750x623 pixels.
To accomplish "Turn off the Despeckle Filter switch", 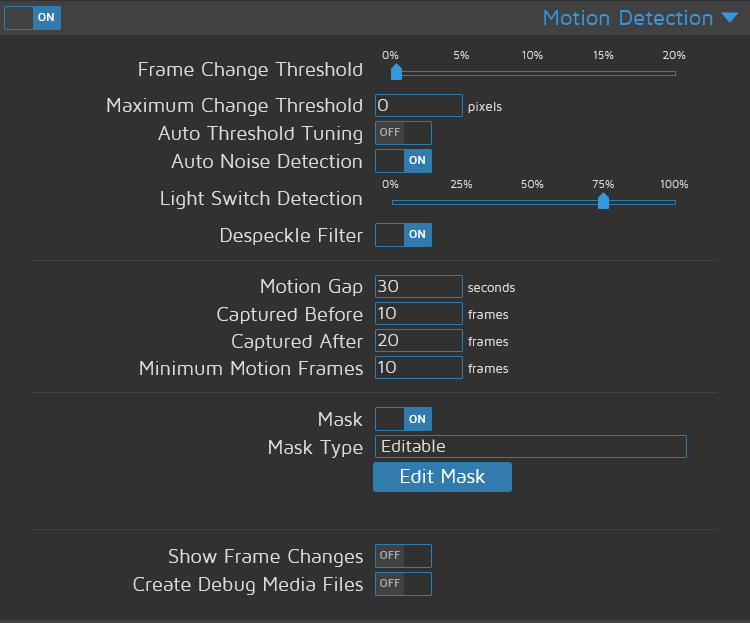I will click(403, 235).
